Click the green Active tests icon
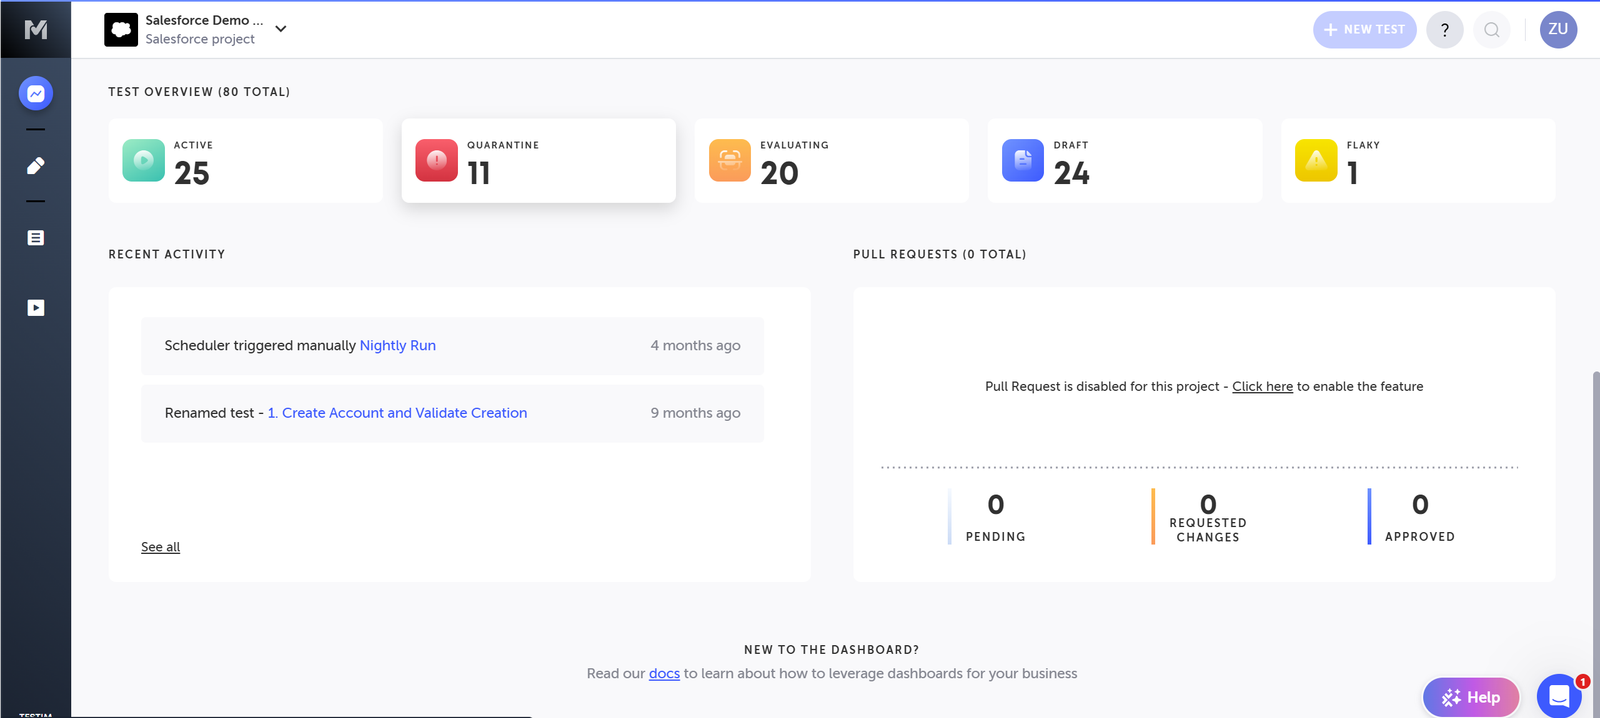 click(x=144, y=160)
